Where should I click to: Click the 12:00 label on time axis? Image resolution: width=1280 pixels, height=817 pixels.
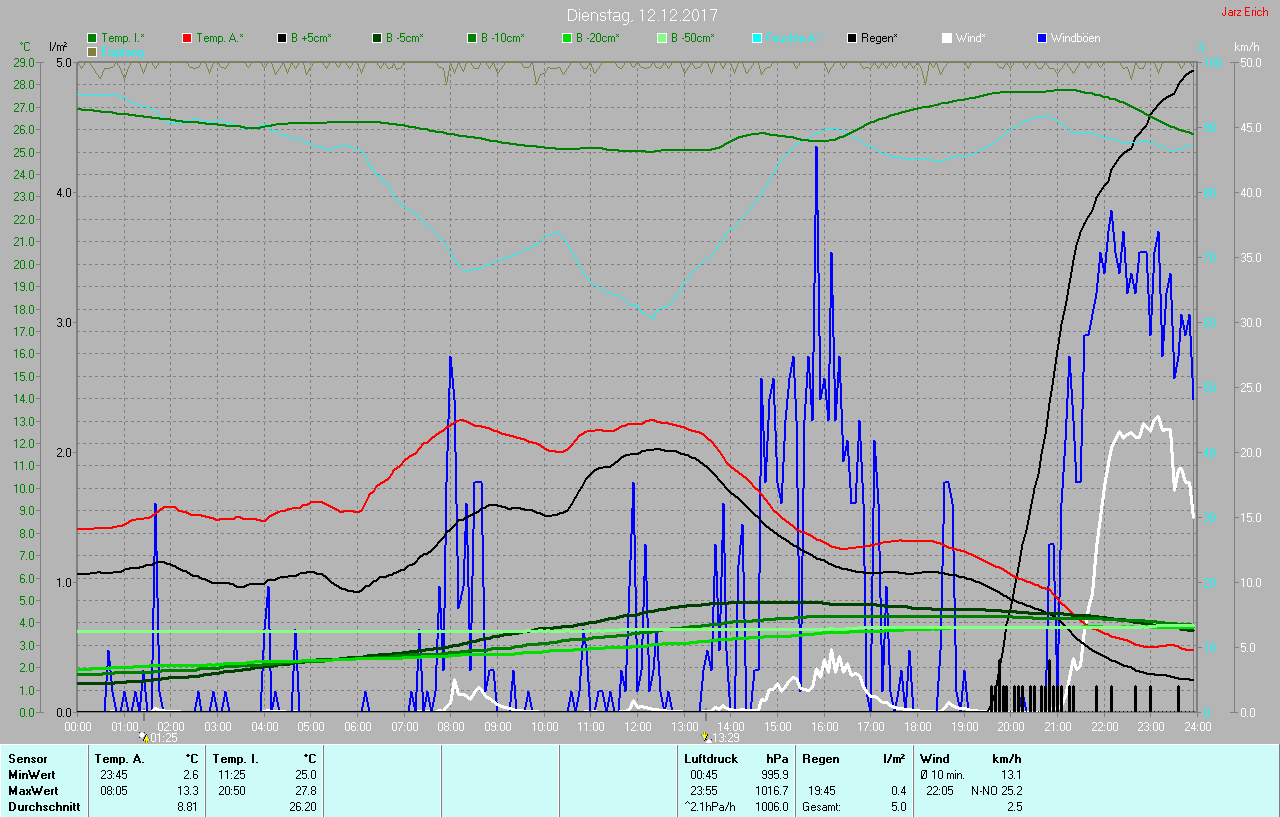pos(637,726)
